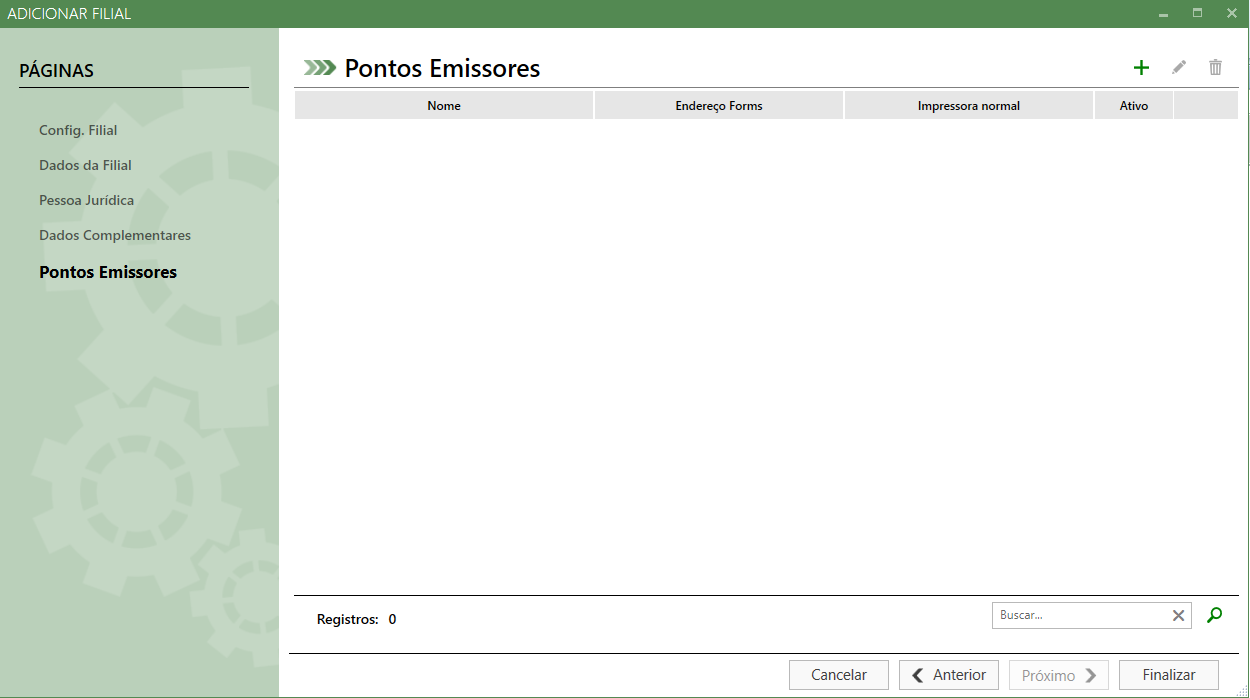Viewport: 1250px width, 698px height.
Task: Click the green magnifier search icon
Action: tap(1214, 616)
